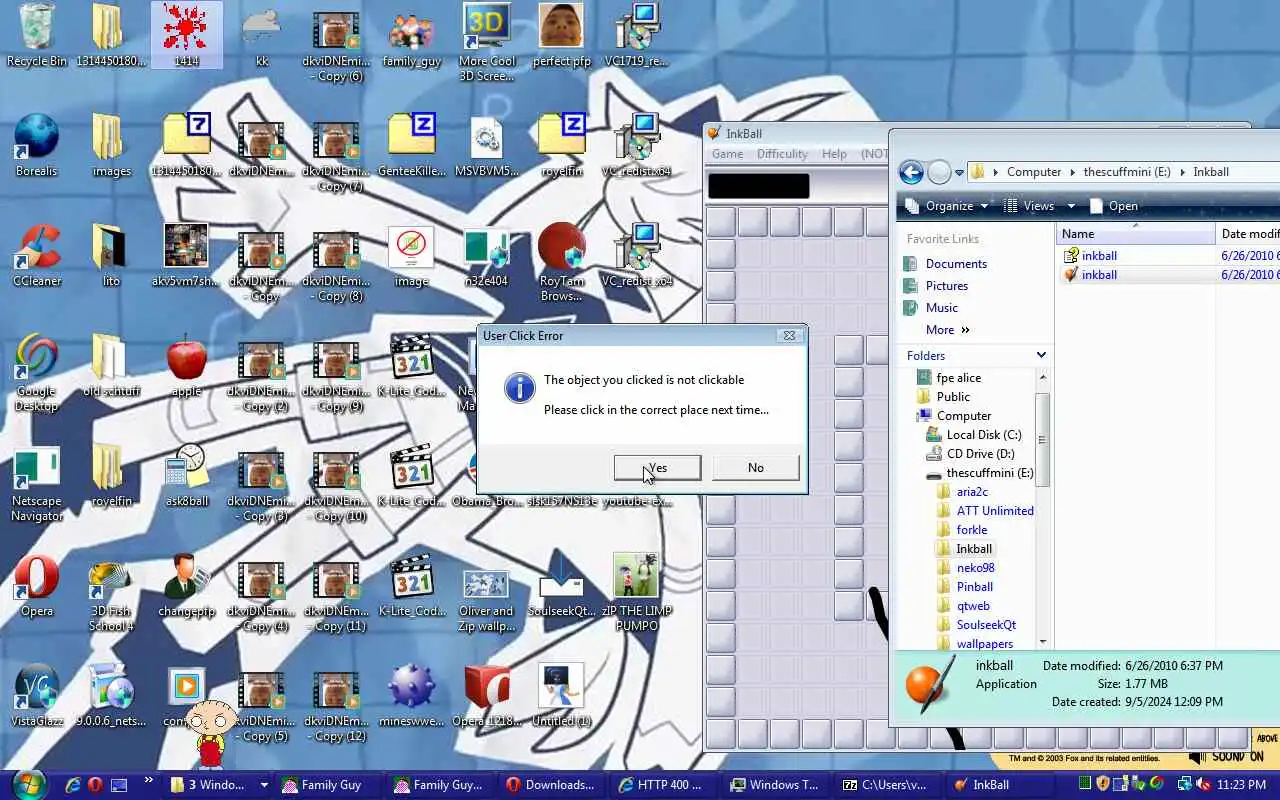Select the RoyTam Browser red ball icon
The image size is (1280, 800).
[561, 262]
